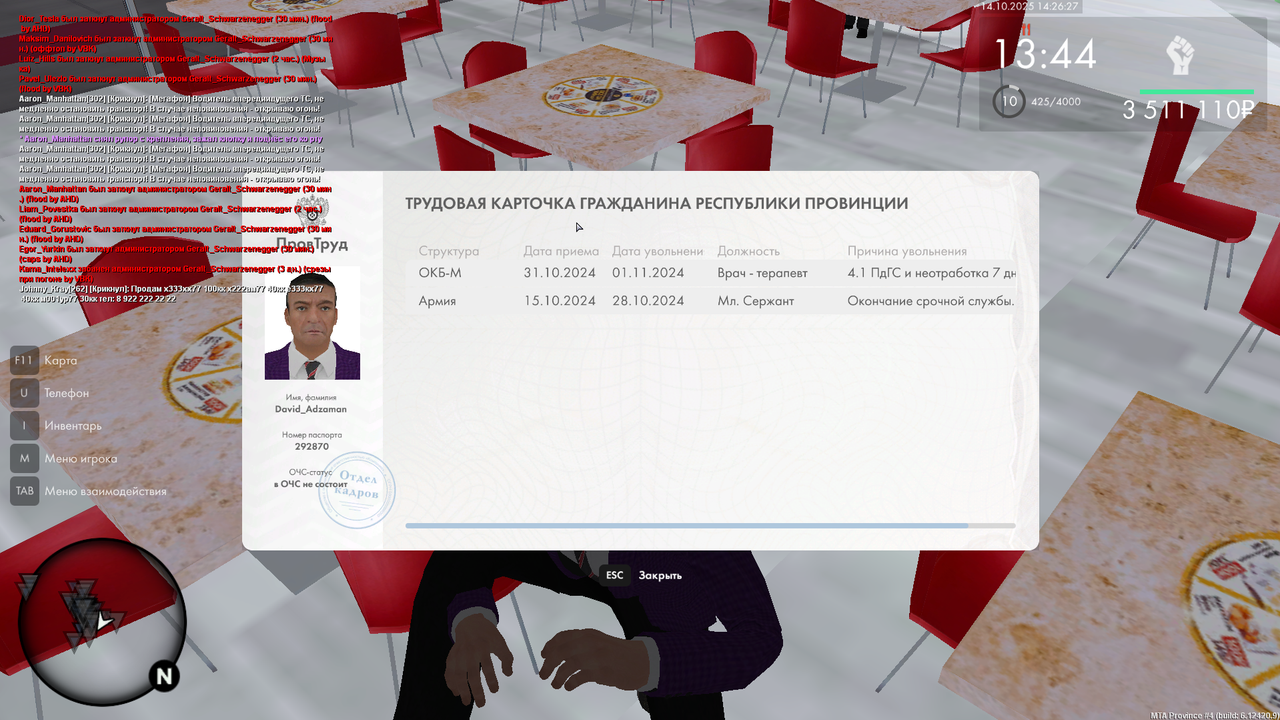Click the TAB key badge
1280x720 pixels.
tap(24, 491)
